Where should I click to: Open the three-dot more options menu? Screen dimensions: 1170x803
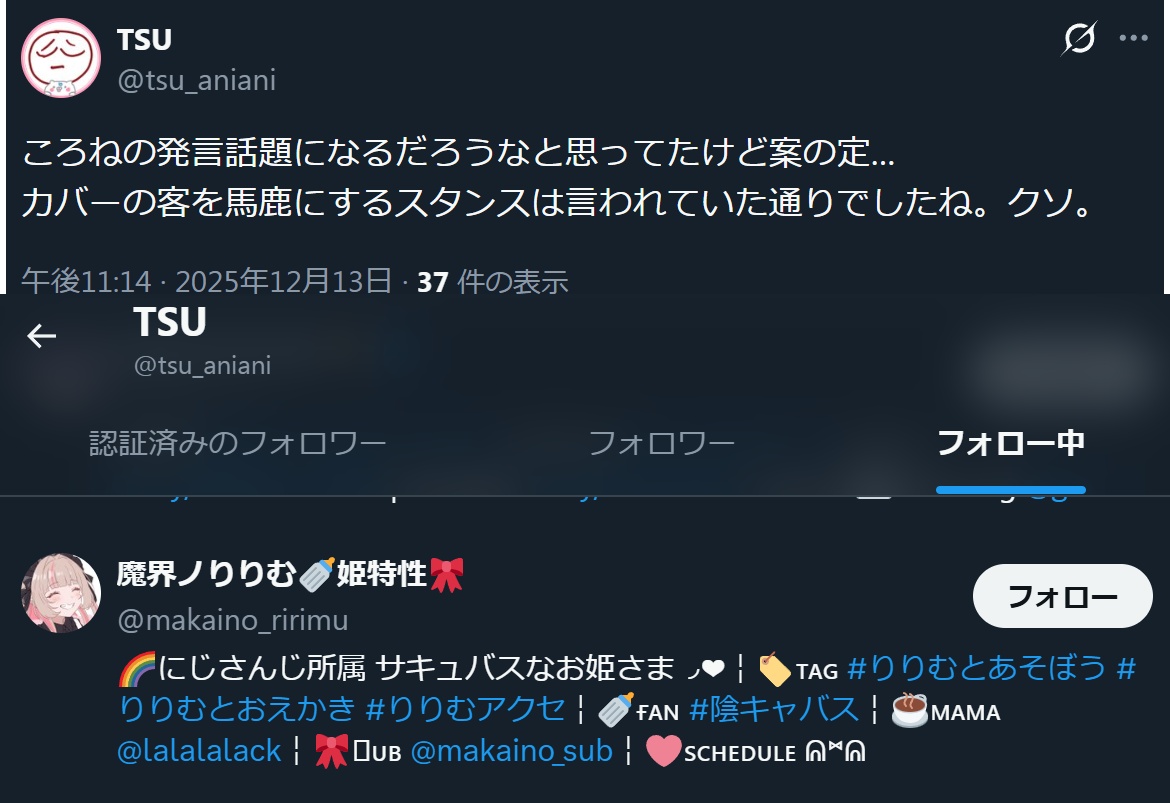point(1133,38)
